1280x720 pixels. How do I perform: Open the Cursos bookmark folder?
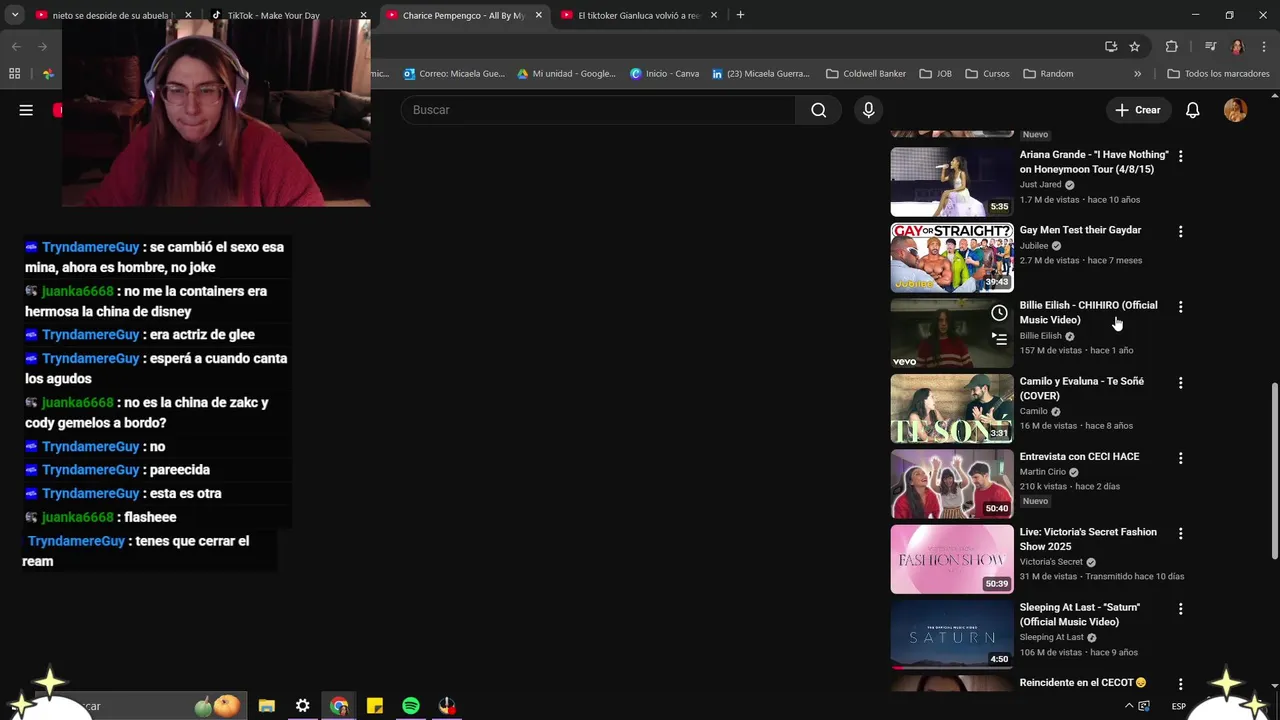987,74
